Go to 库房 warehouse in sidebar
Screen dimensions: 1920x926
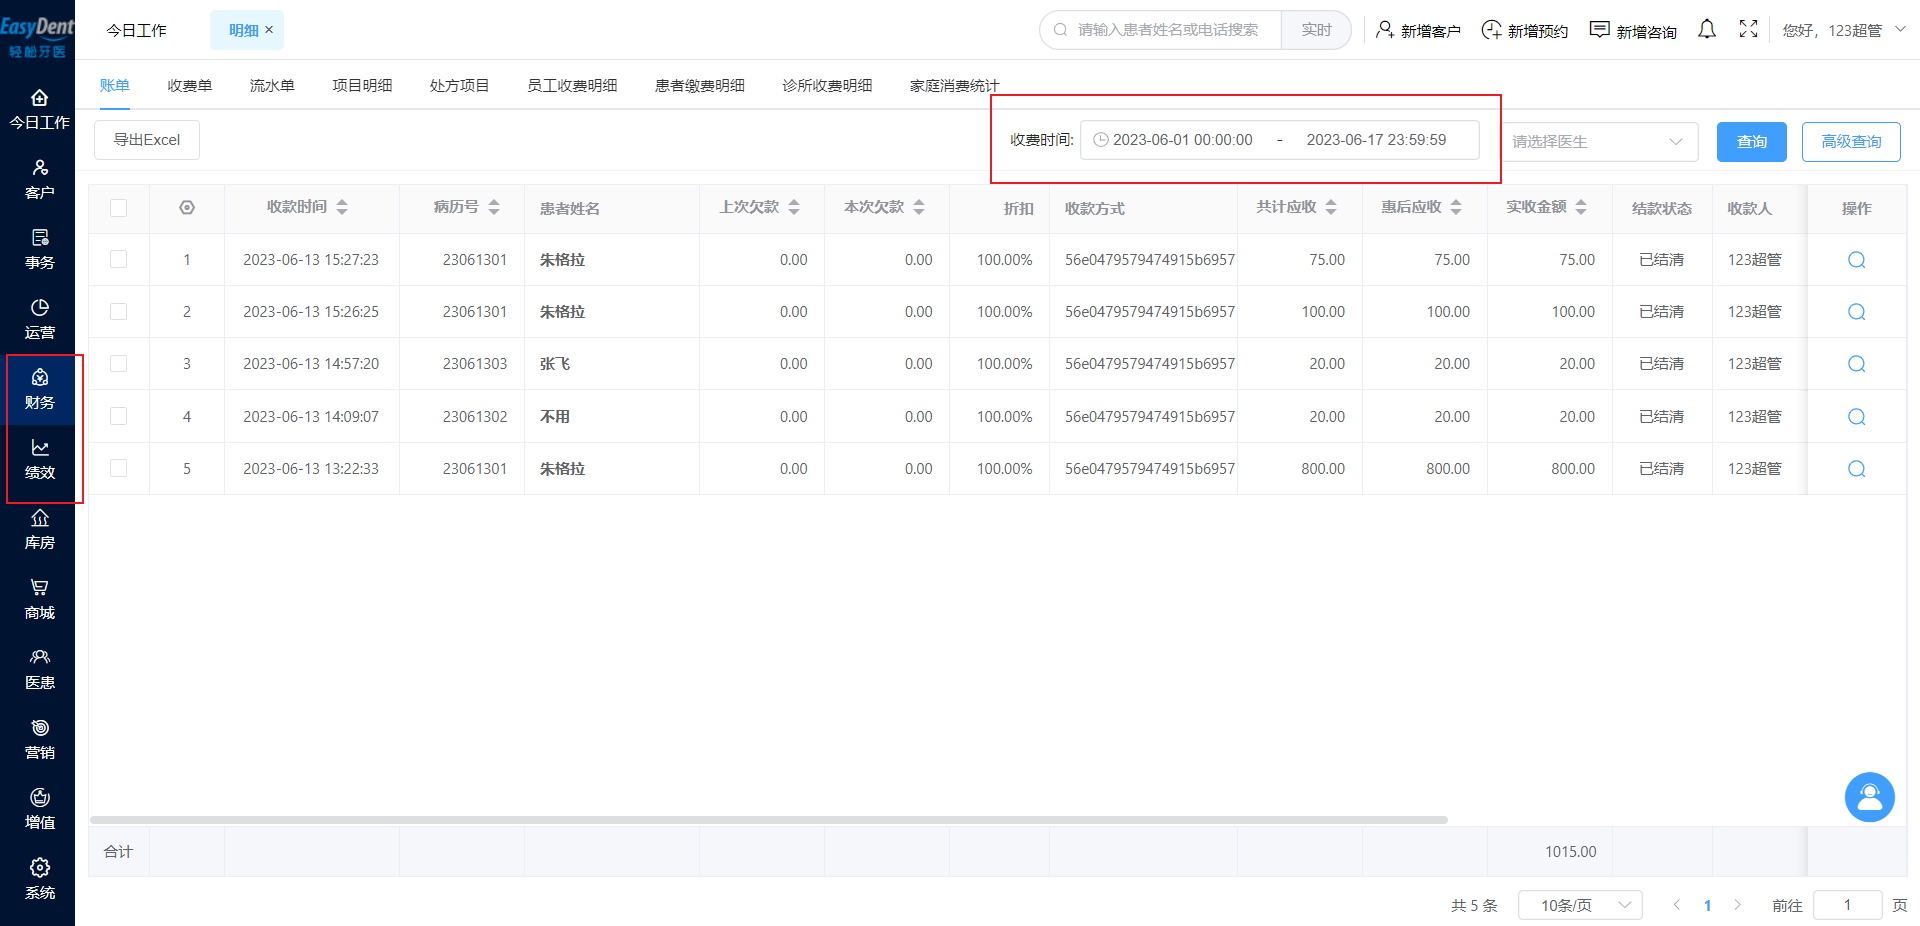(40, 529)
